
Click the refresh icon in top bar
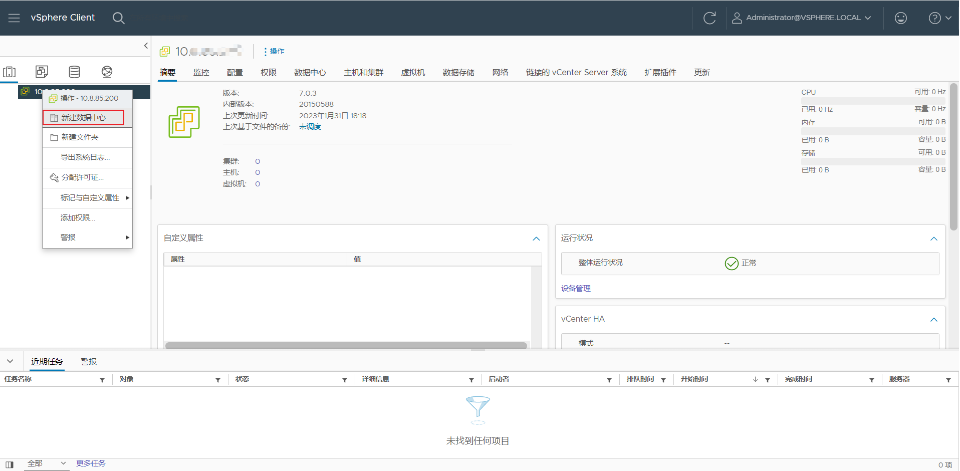point(710,18)
